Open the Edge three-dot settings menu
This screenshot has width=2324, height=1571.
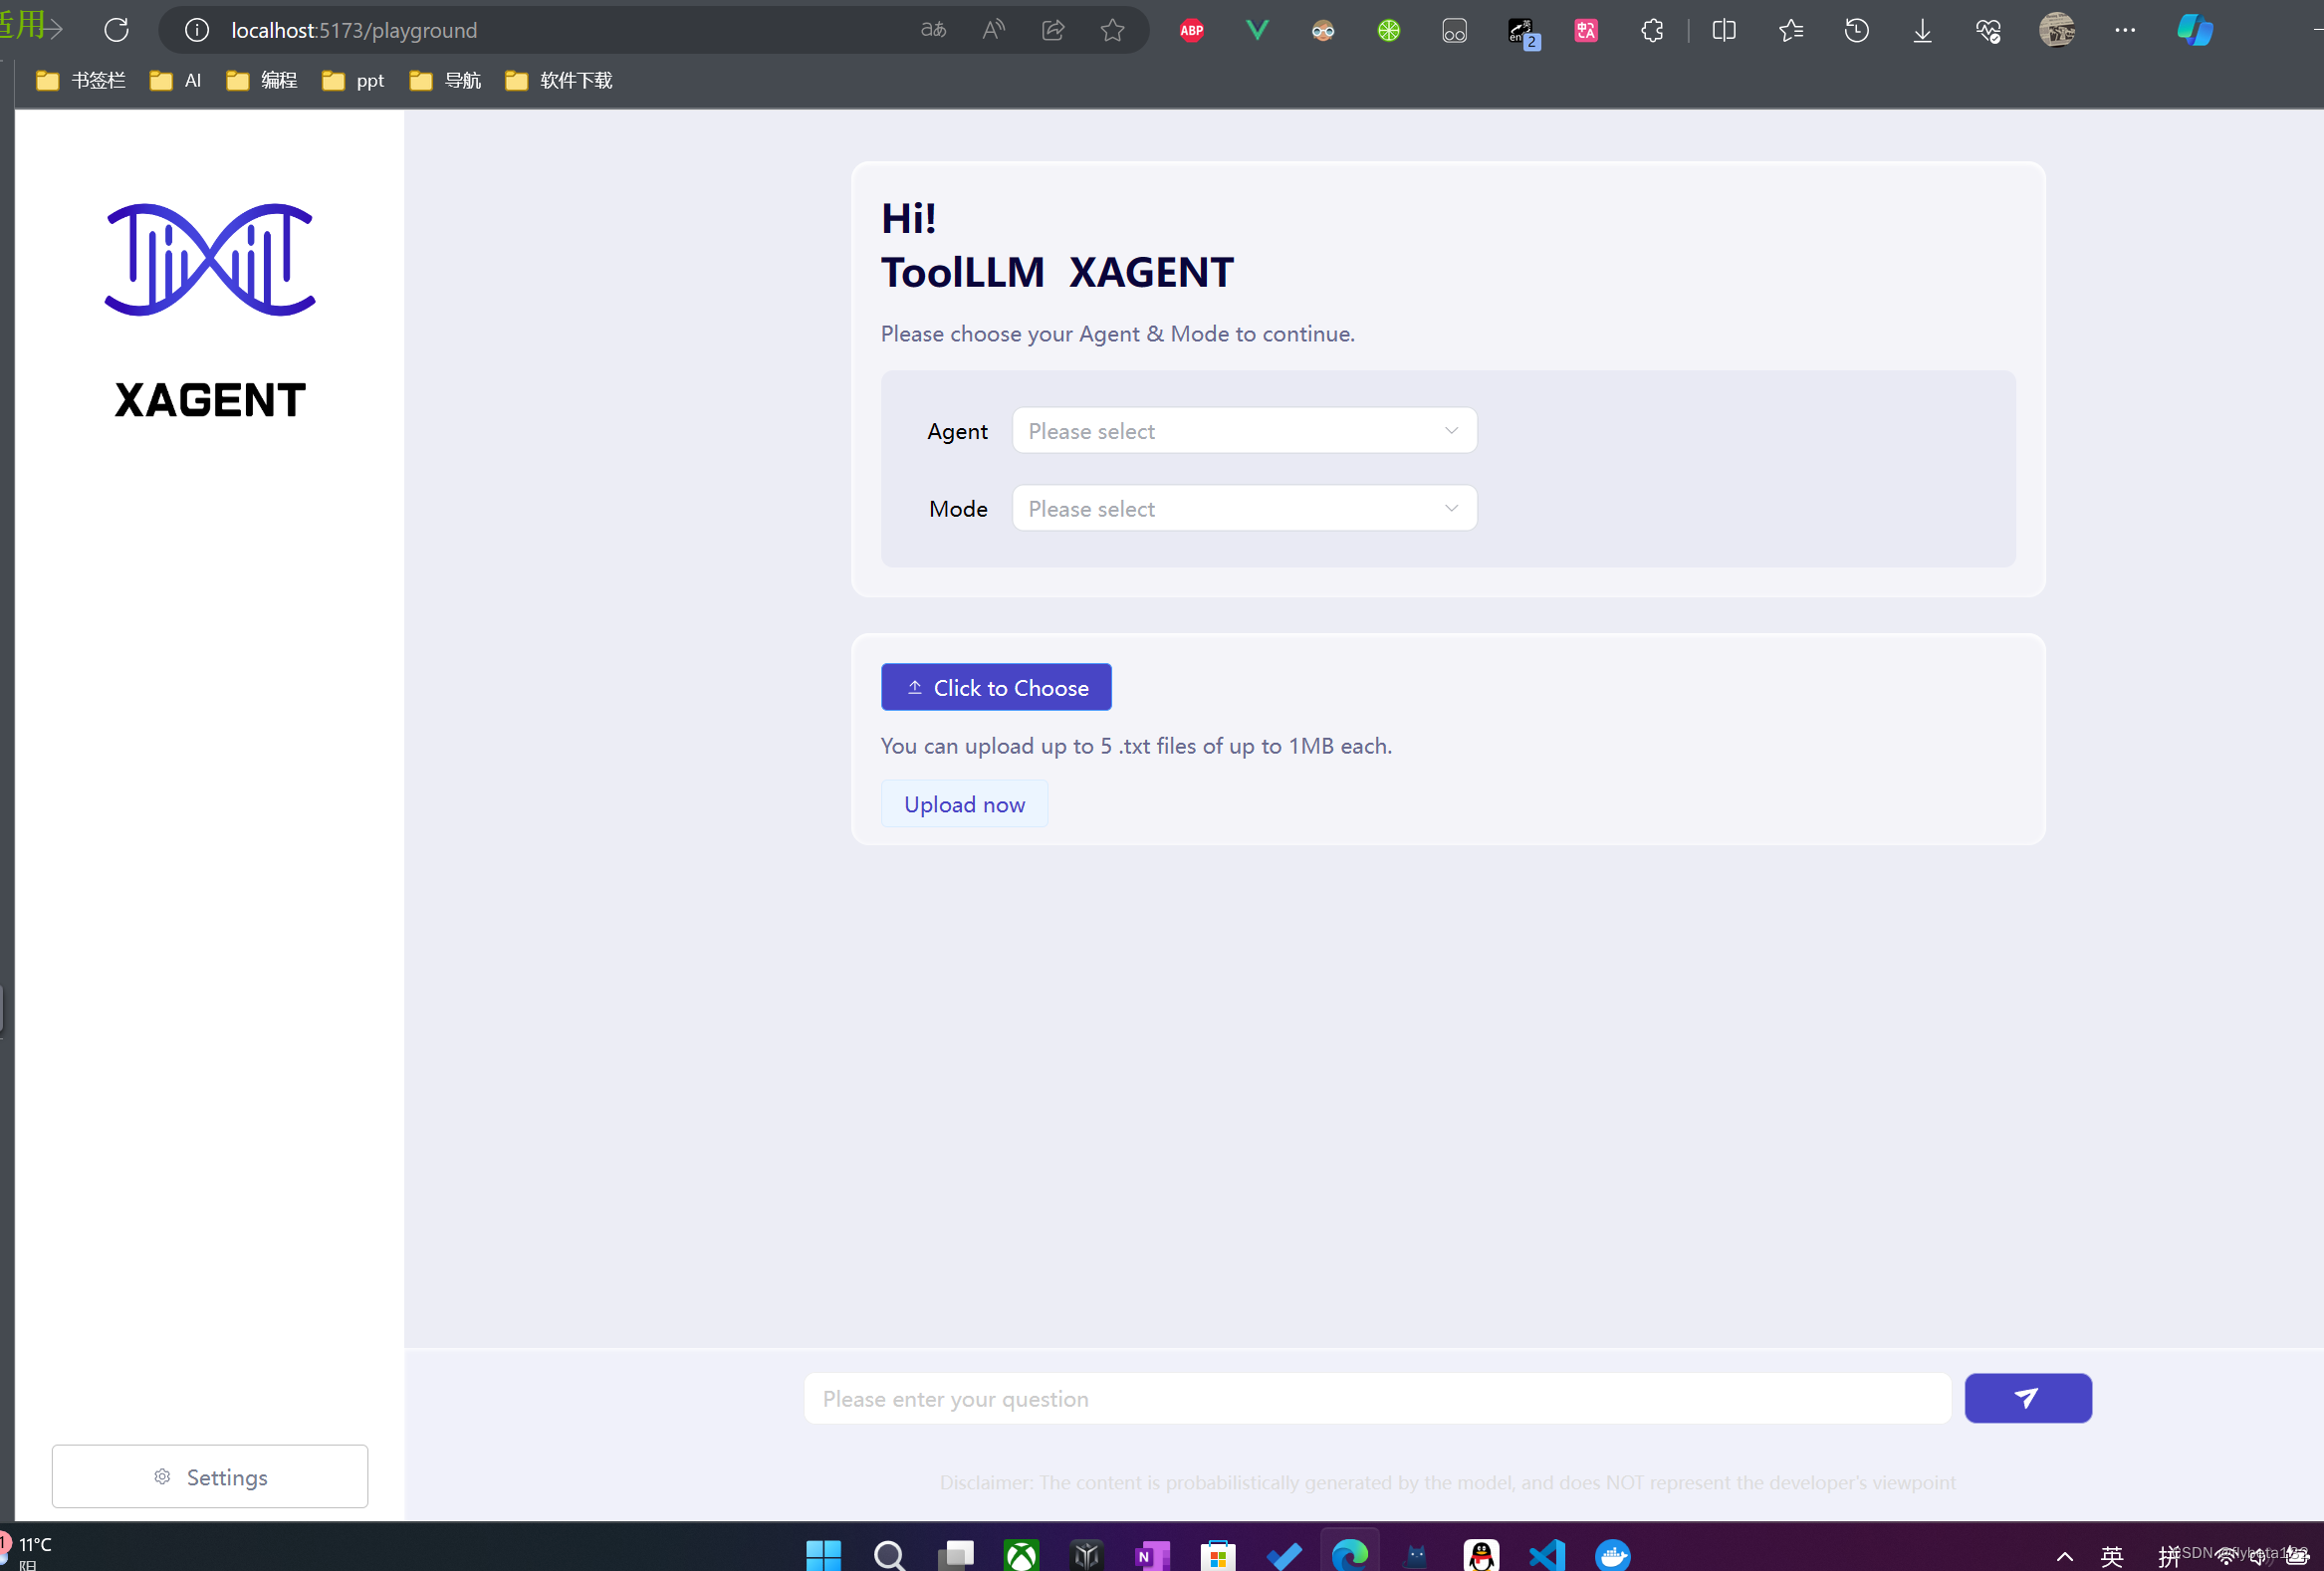pyautogui.click(x=2125, y=30)
